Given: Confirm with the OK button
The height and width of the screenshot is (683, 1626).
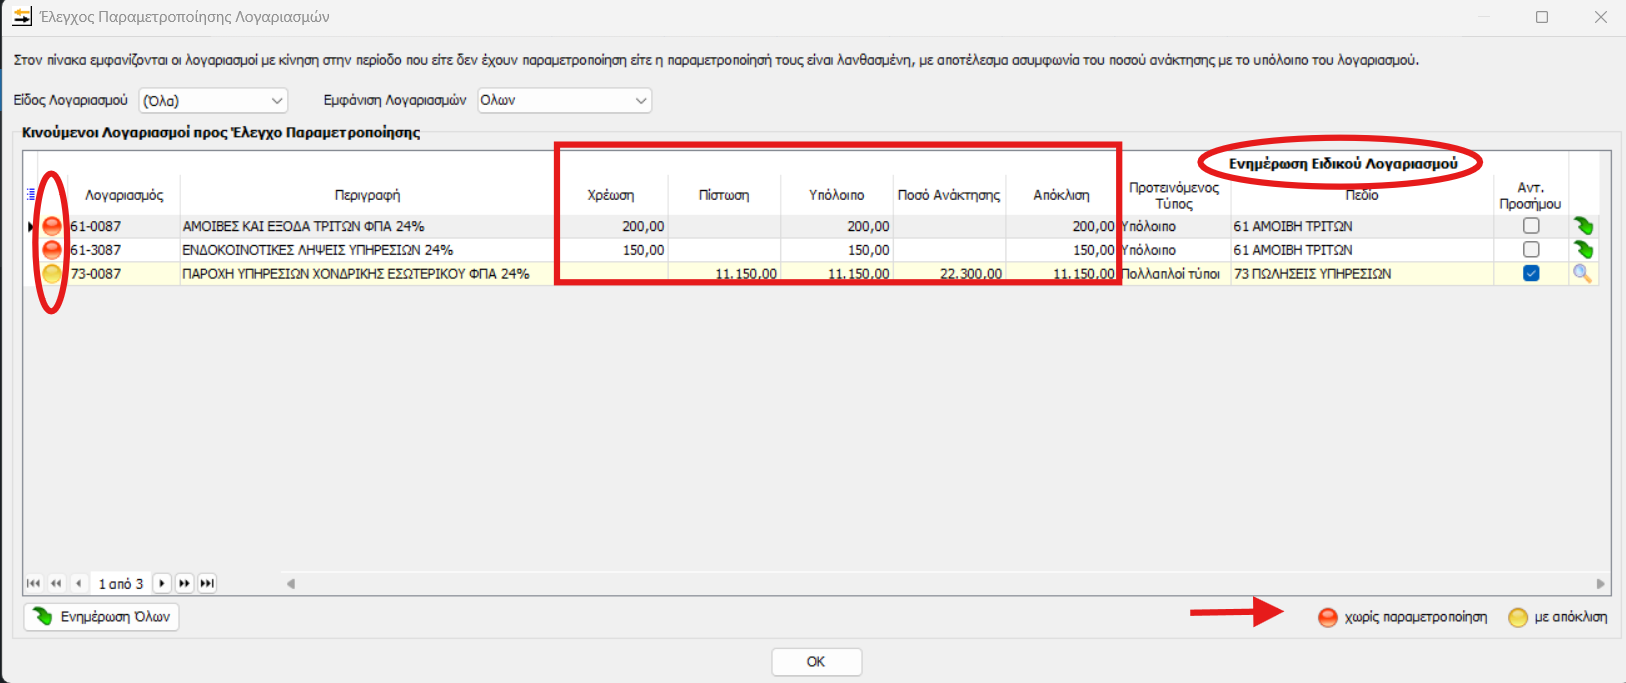Looking at the screenshot, I should 816,662.
